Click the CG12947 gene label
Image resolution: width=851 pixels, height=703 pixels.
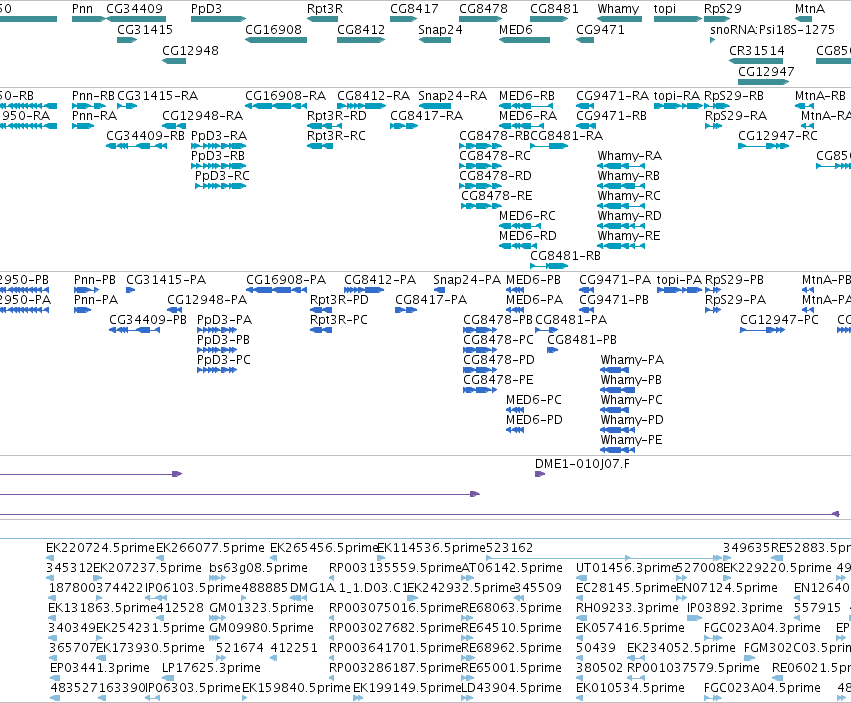(x=766, y=71)
